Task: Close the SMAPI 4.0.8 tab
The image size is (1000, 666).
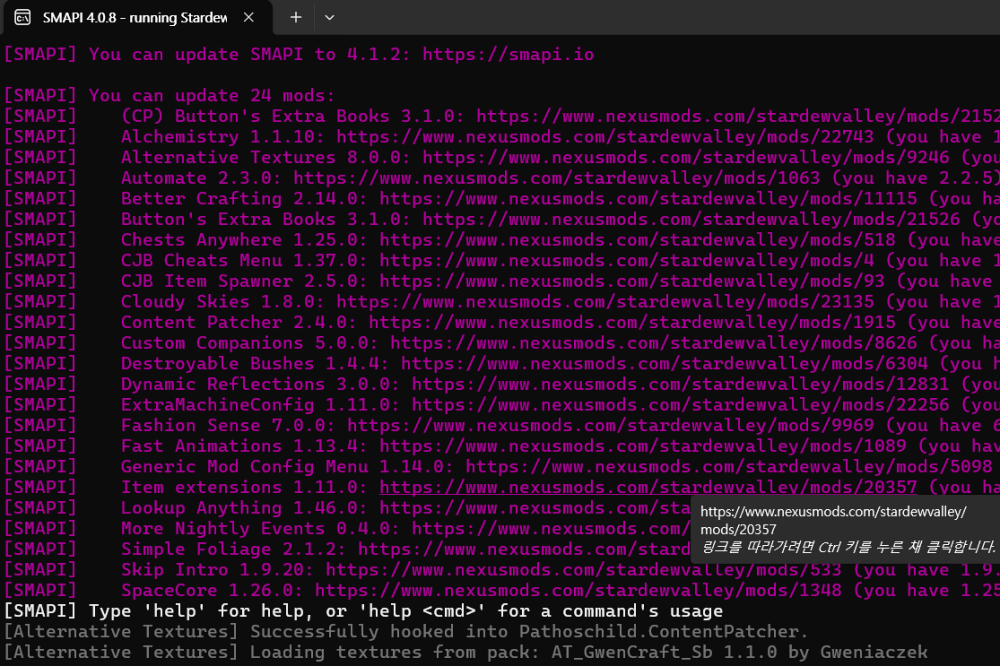Action: (249, 17)
